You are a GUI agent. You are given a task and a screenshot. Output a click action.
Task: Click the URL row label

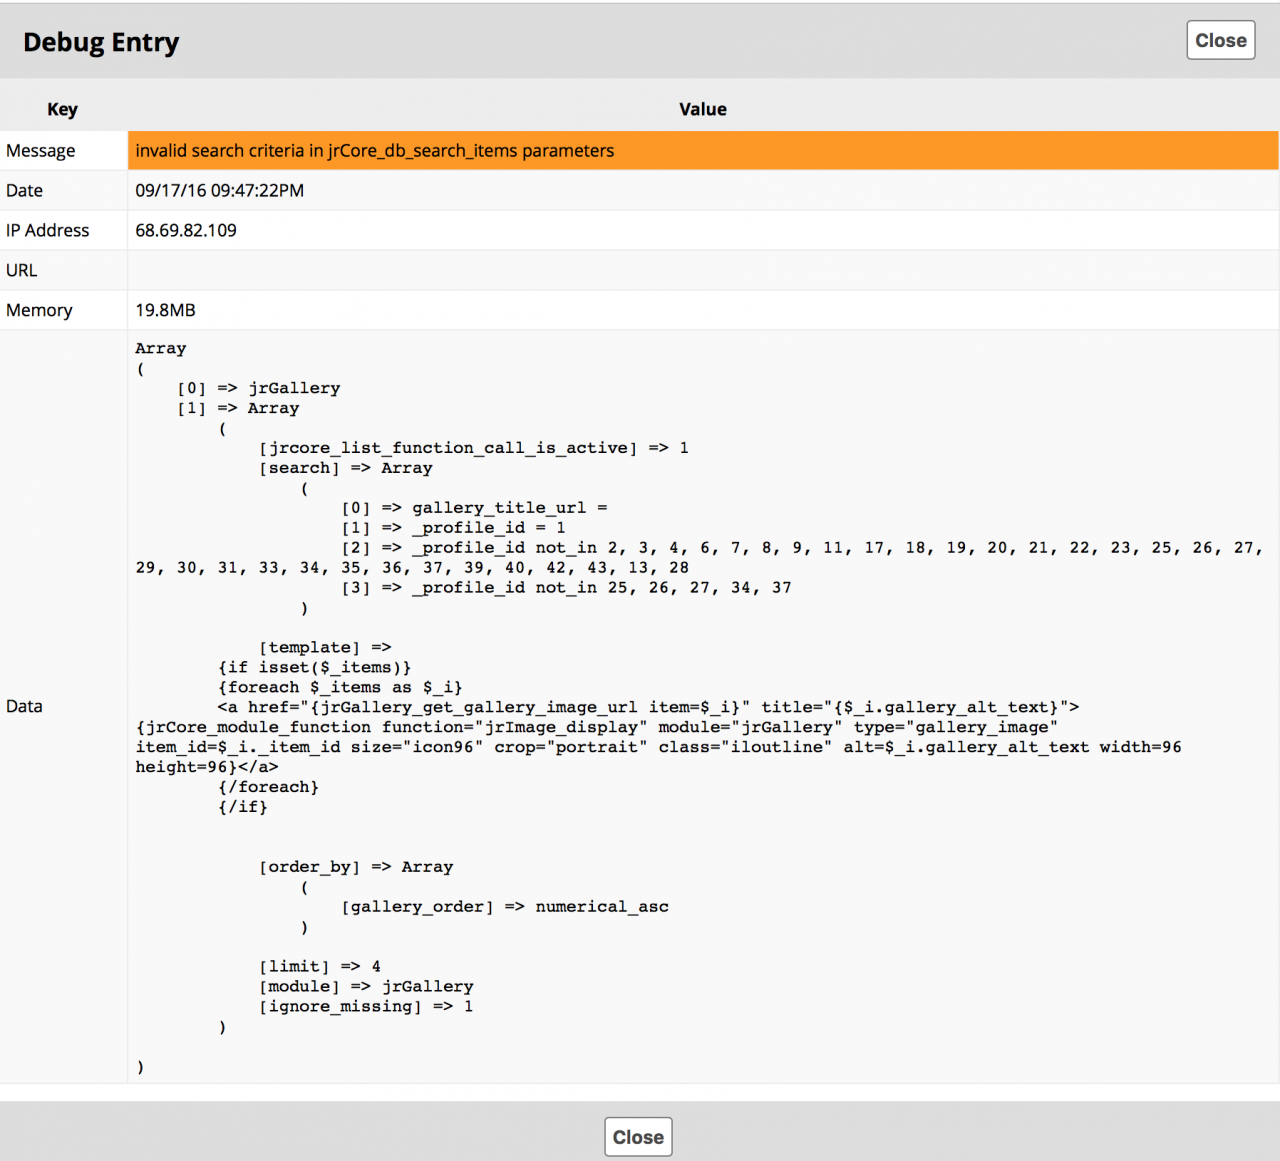pos(22,271)
